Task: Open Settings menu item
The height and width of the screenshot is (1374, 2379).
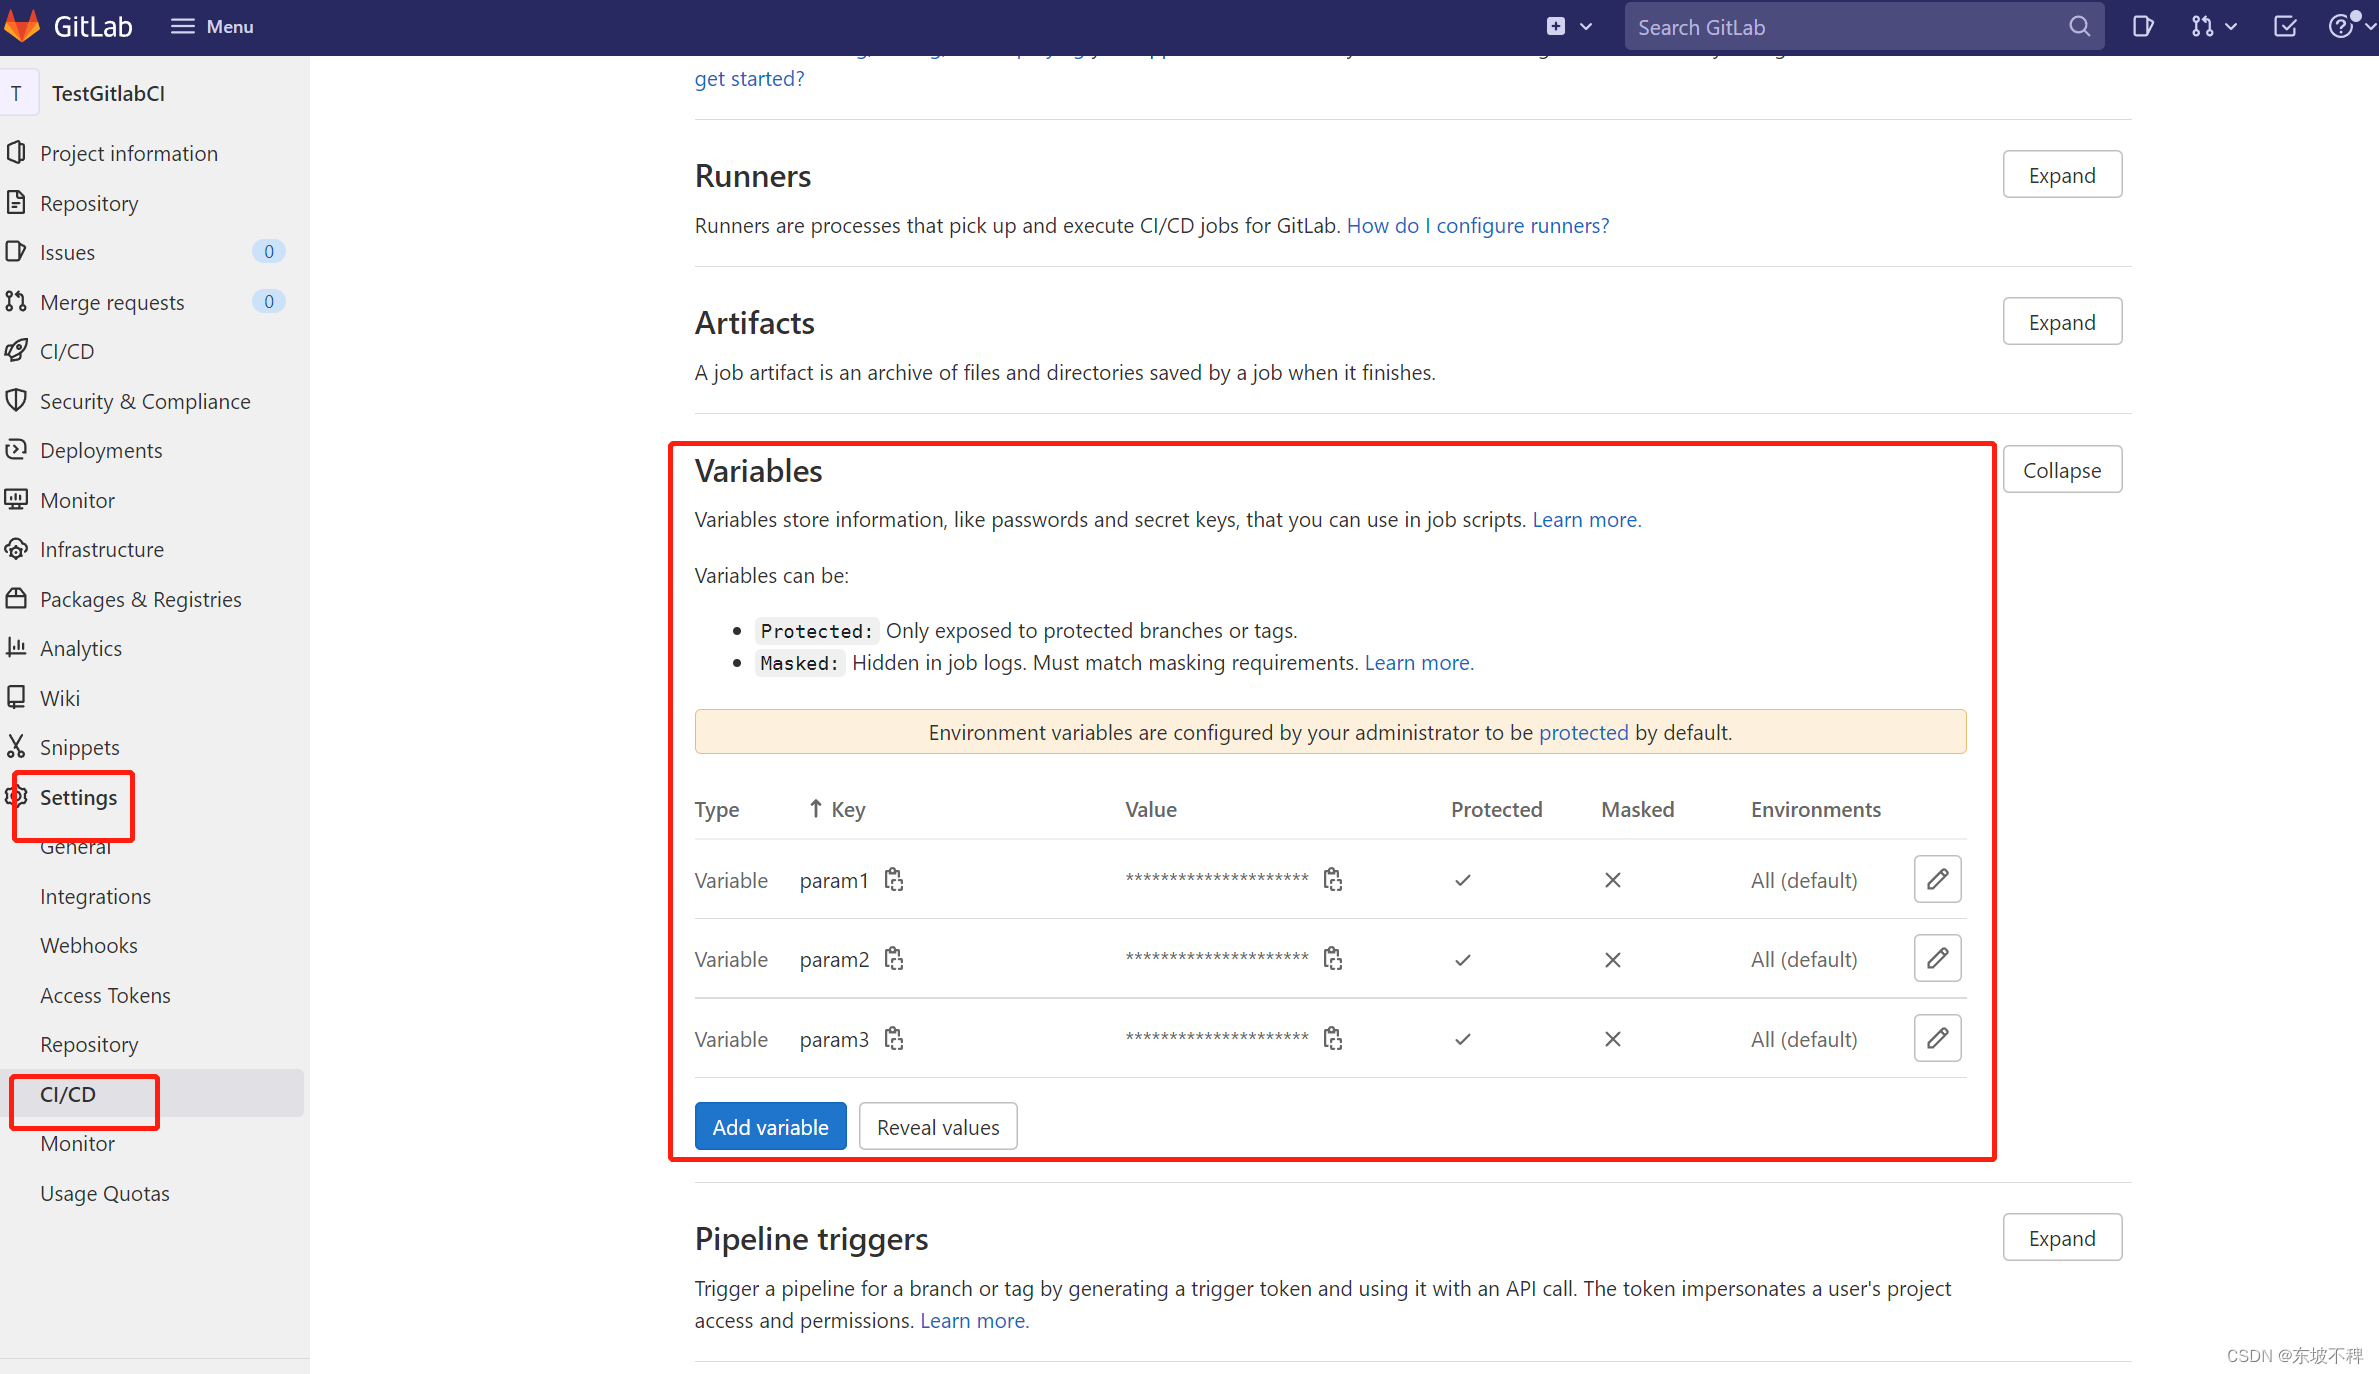Action: tap(78, 797)
